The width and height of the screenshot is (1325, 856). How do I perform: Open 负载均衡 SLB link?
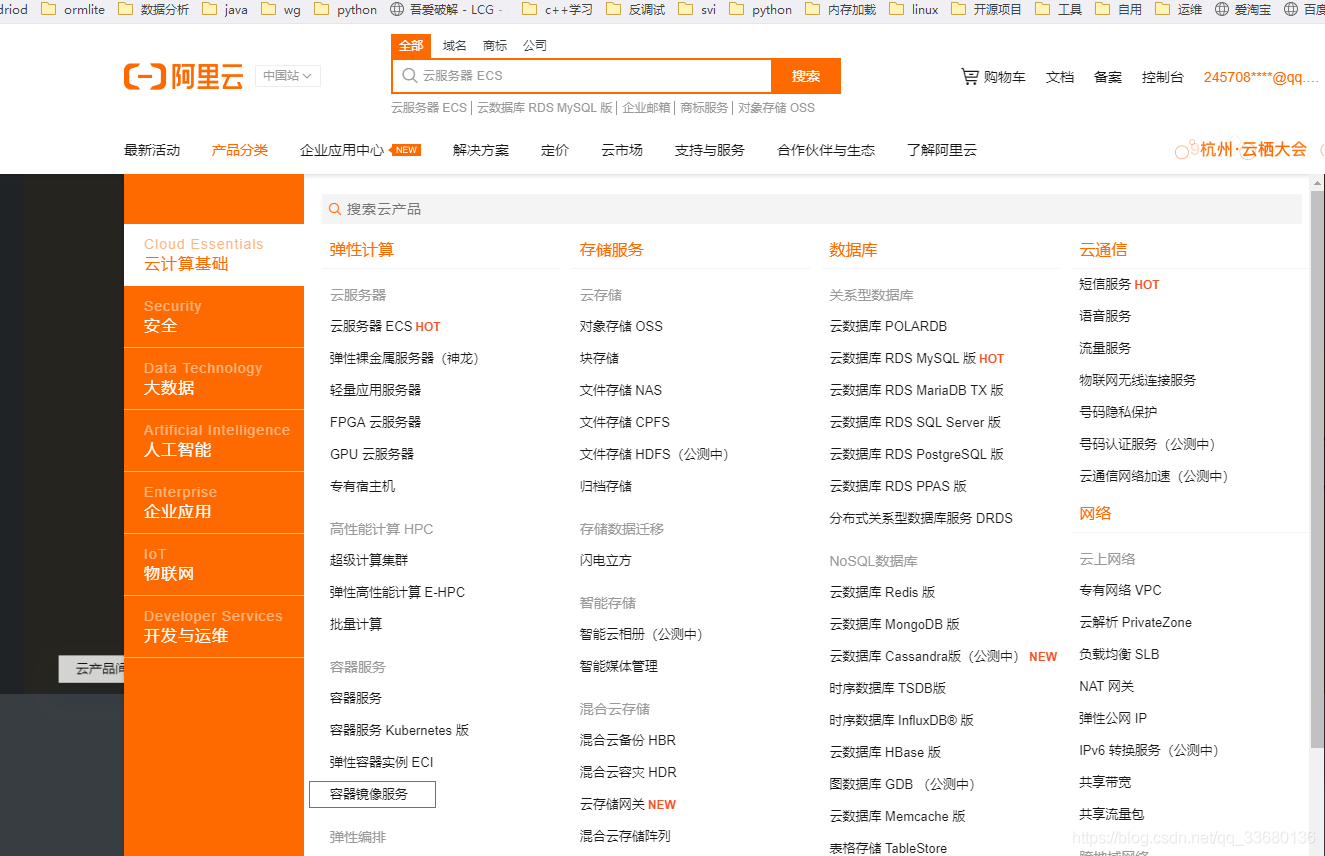1119,654
